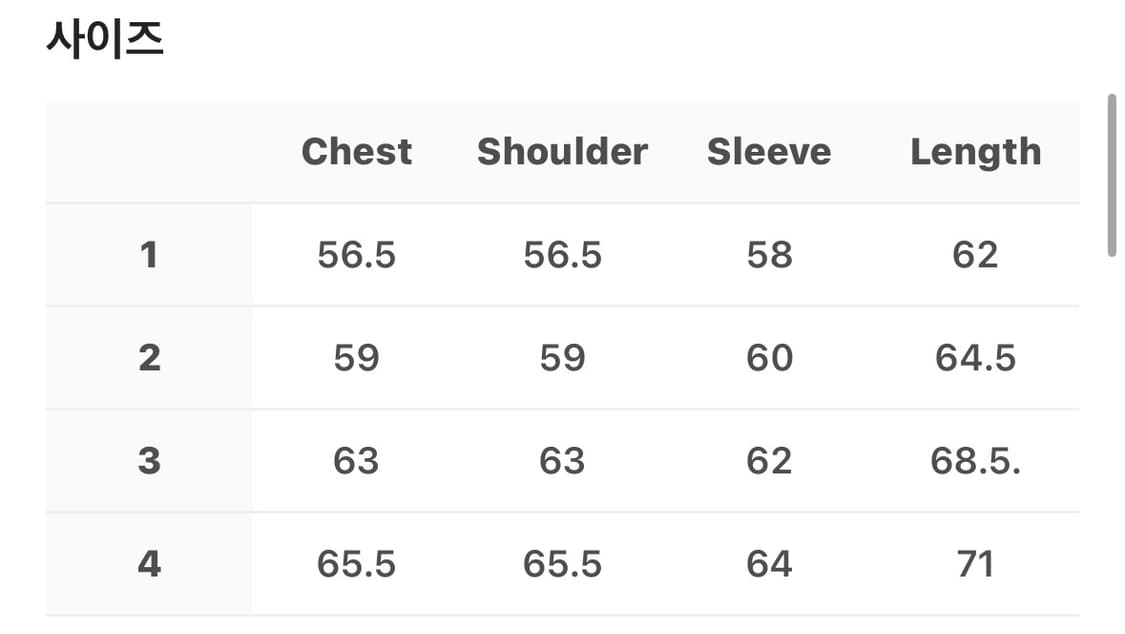Click Length value 62 for size 1

click(x=975, y=255)
